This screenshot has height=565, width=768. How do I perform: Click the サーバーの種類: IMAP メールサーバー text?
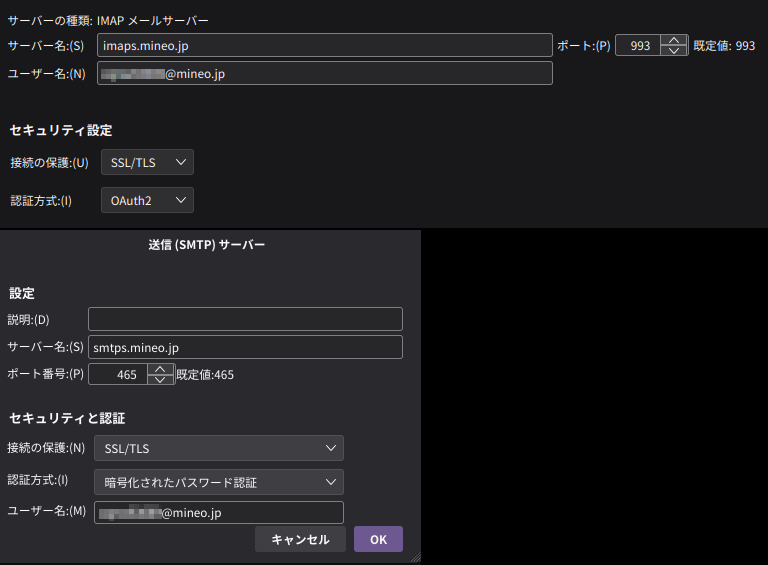tap(108, 21)
